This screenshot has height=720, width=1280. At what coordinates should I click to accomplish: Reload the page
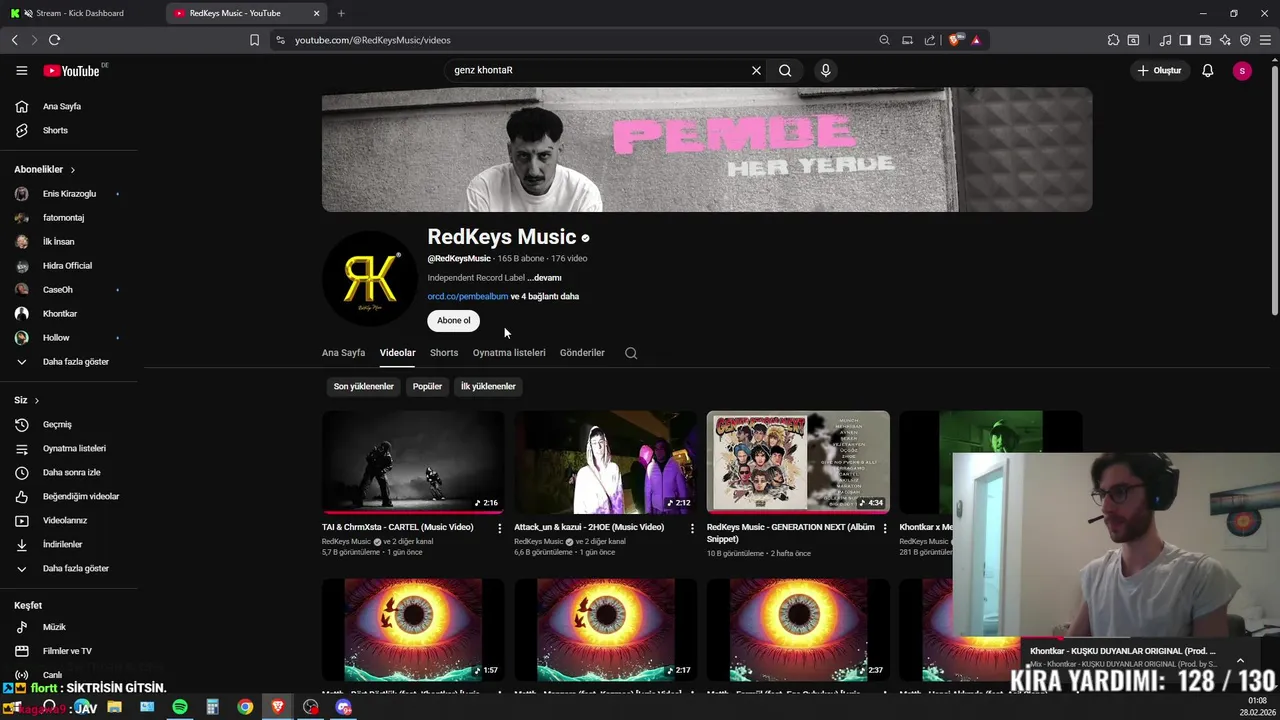[x=54, y=40]
